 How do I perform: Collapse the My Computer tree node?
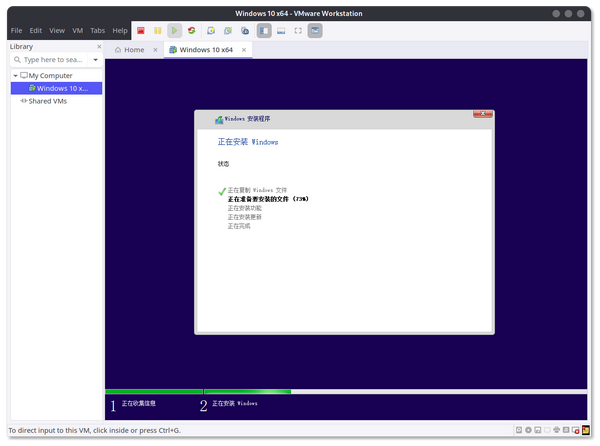pyautogui.click(x=15, y=76)
